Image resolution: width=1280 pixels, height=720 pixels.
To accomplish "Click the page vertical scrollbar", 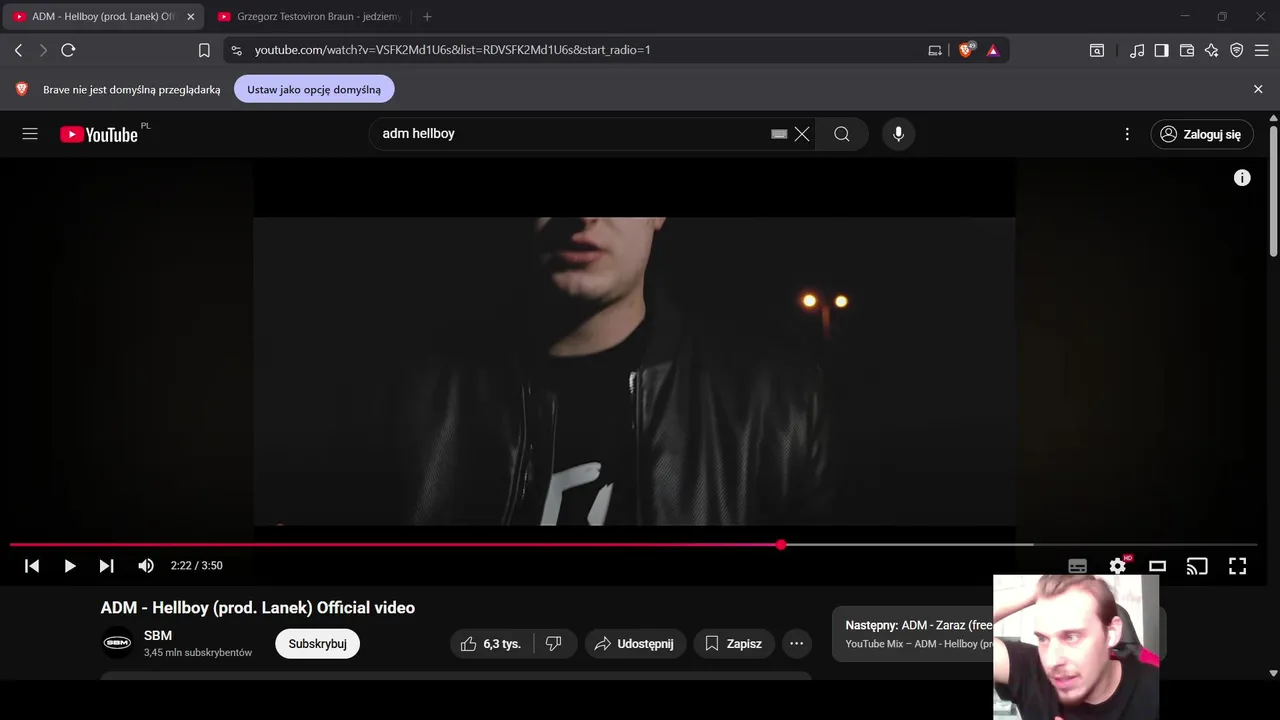I will 1273,190.
